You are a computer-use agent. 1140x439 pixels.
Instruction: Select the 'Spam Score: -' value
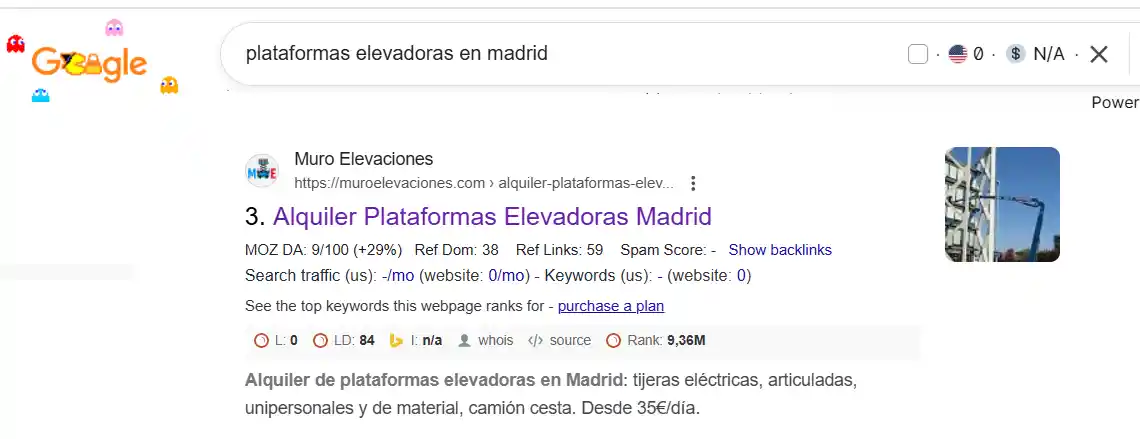point(668,250)
